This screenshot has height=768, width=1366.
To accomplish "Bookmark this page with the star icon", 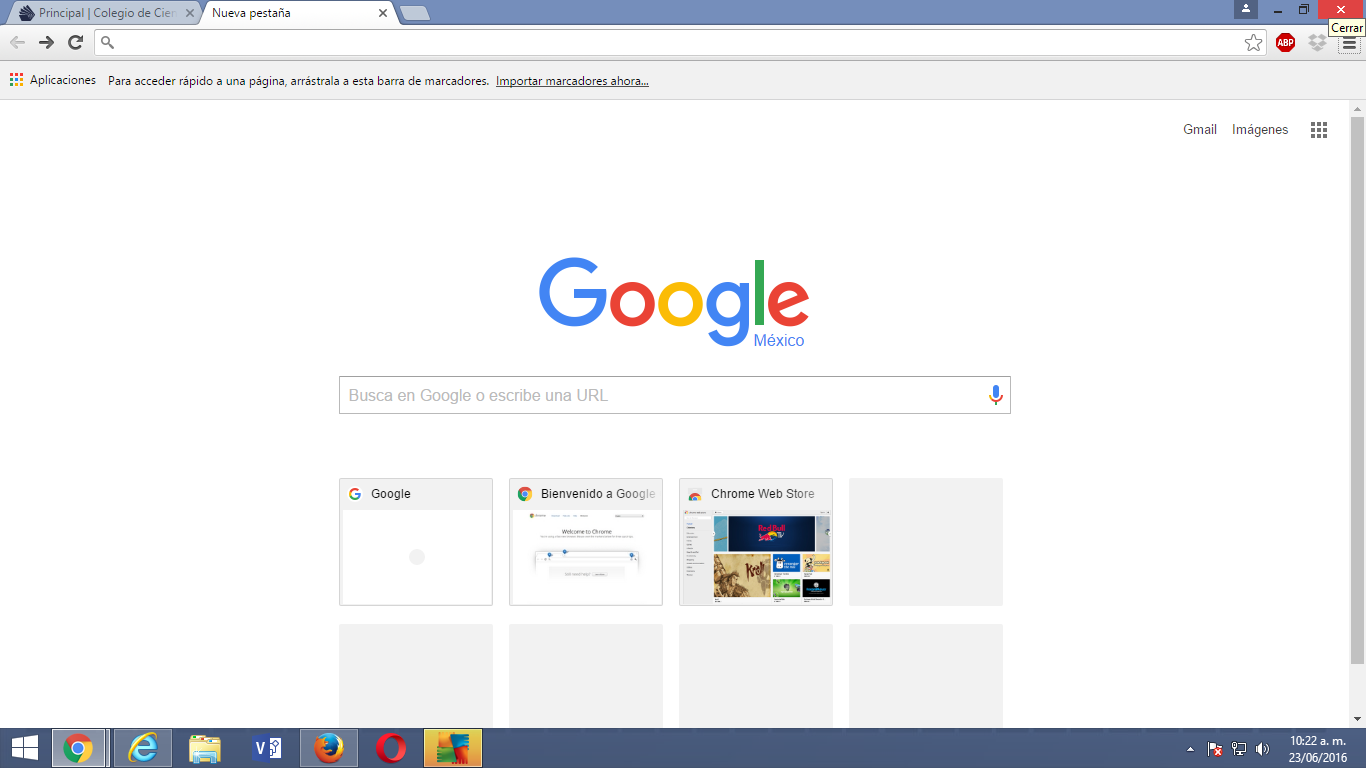I will click(x=1253, y=42).
